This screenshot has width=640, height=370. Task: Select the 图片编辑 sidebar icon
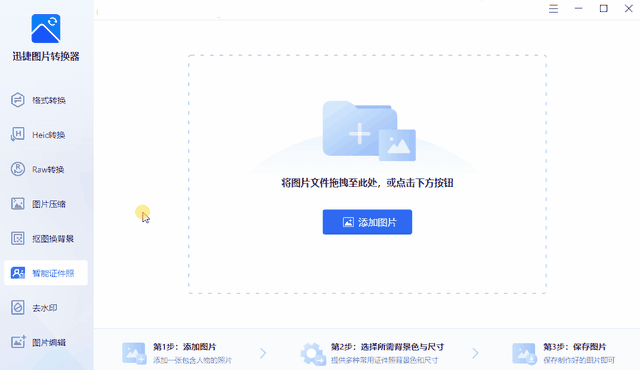pyautogui.click(x=18, y=342)
